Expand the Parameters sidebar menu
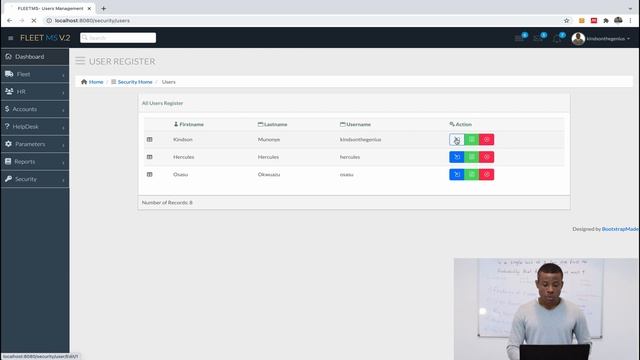Viewport: 640px width, 360px height. 35,144
